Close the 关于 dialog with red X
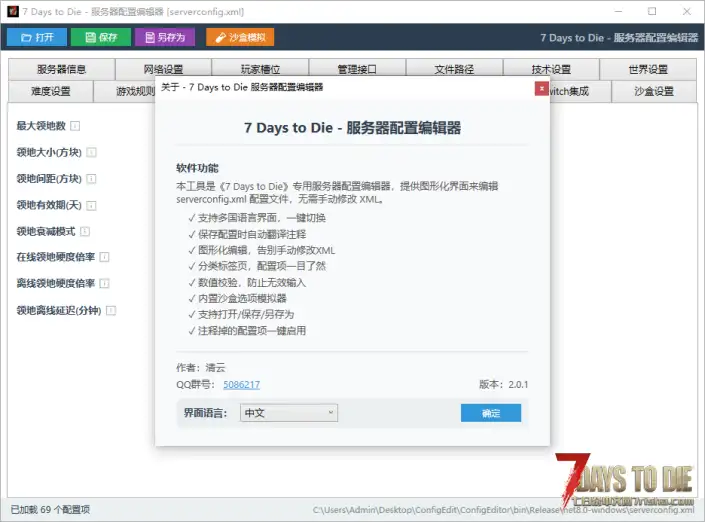The image size is (705, 522). (x=541, y=89)
